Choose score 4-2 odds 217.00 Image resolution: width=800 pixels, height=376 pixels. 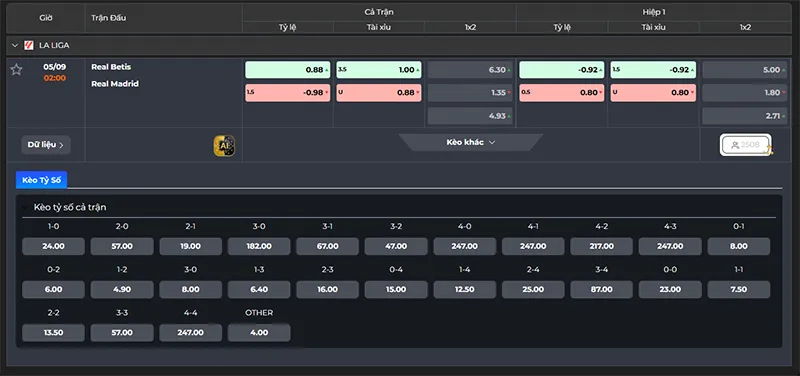[602, 246]
